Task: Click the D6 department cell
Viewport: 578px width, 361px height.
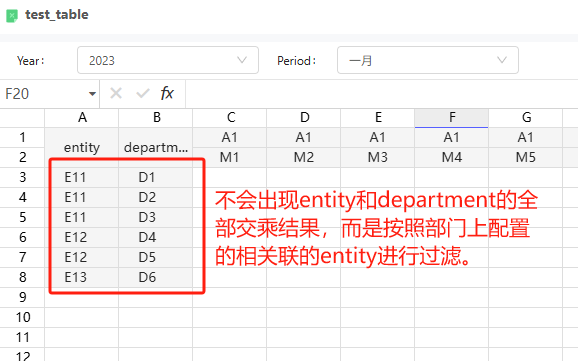Action: (156, 277)
